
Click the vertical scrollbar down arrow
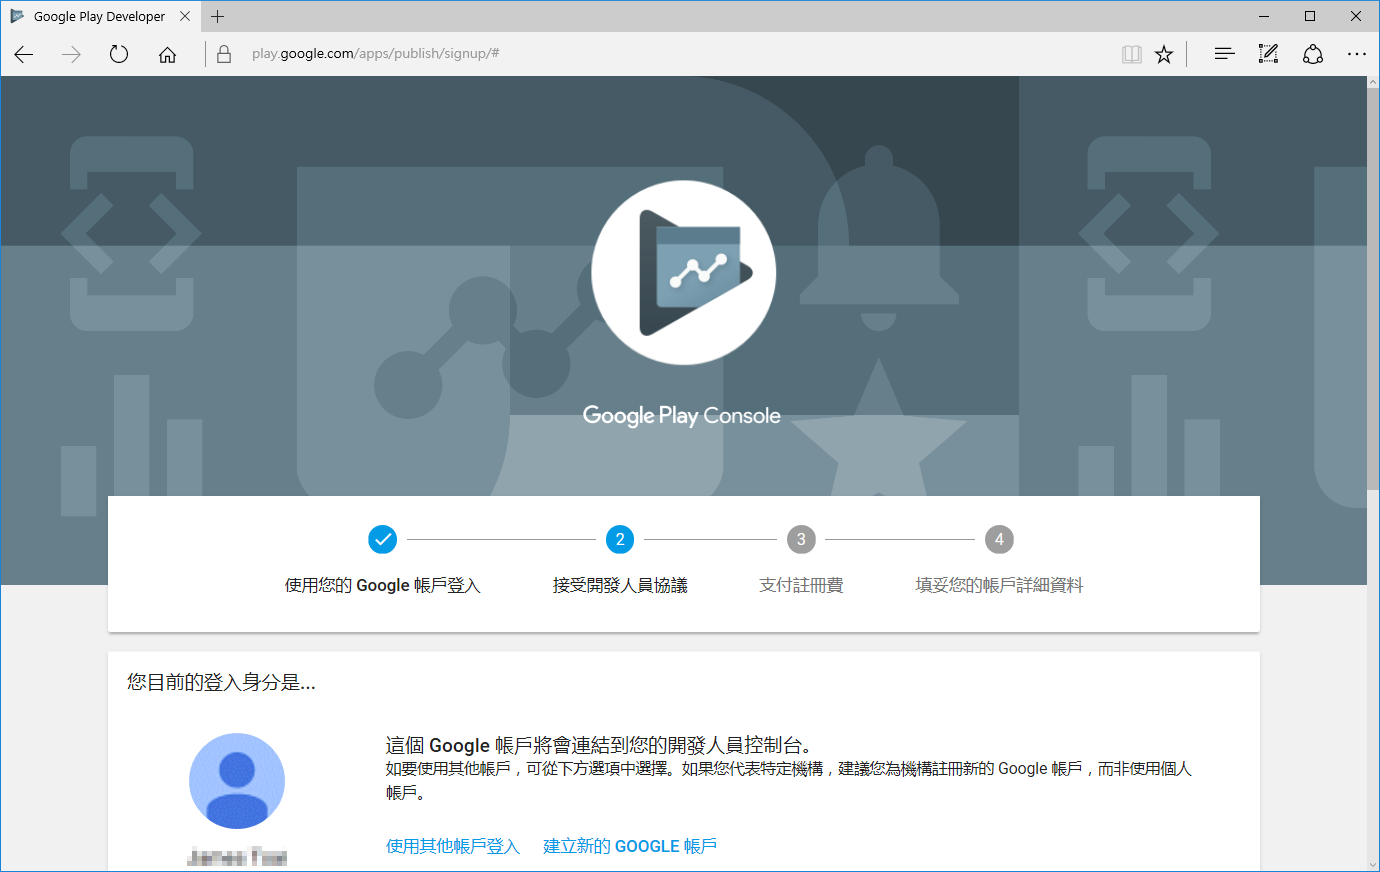coord(1372,864)
